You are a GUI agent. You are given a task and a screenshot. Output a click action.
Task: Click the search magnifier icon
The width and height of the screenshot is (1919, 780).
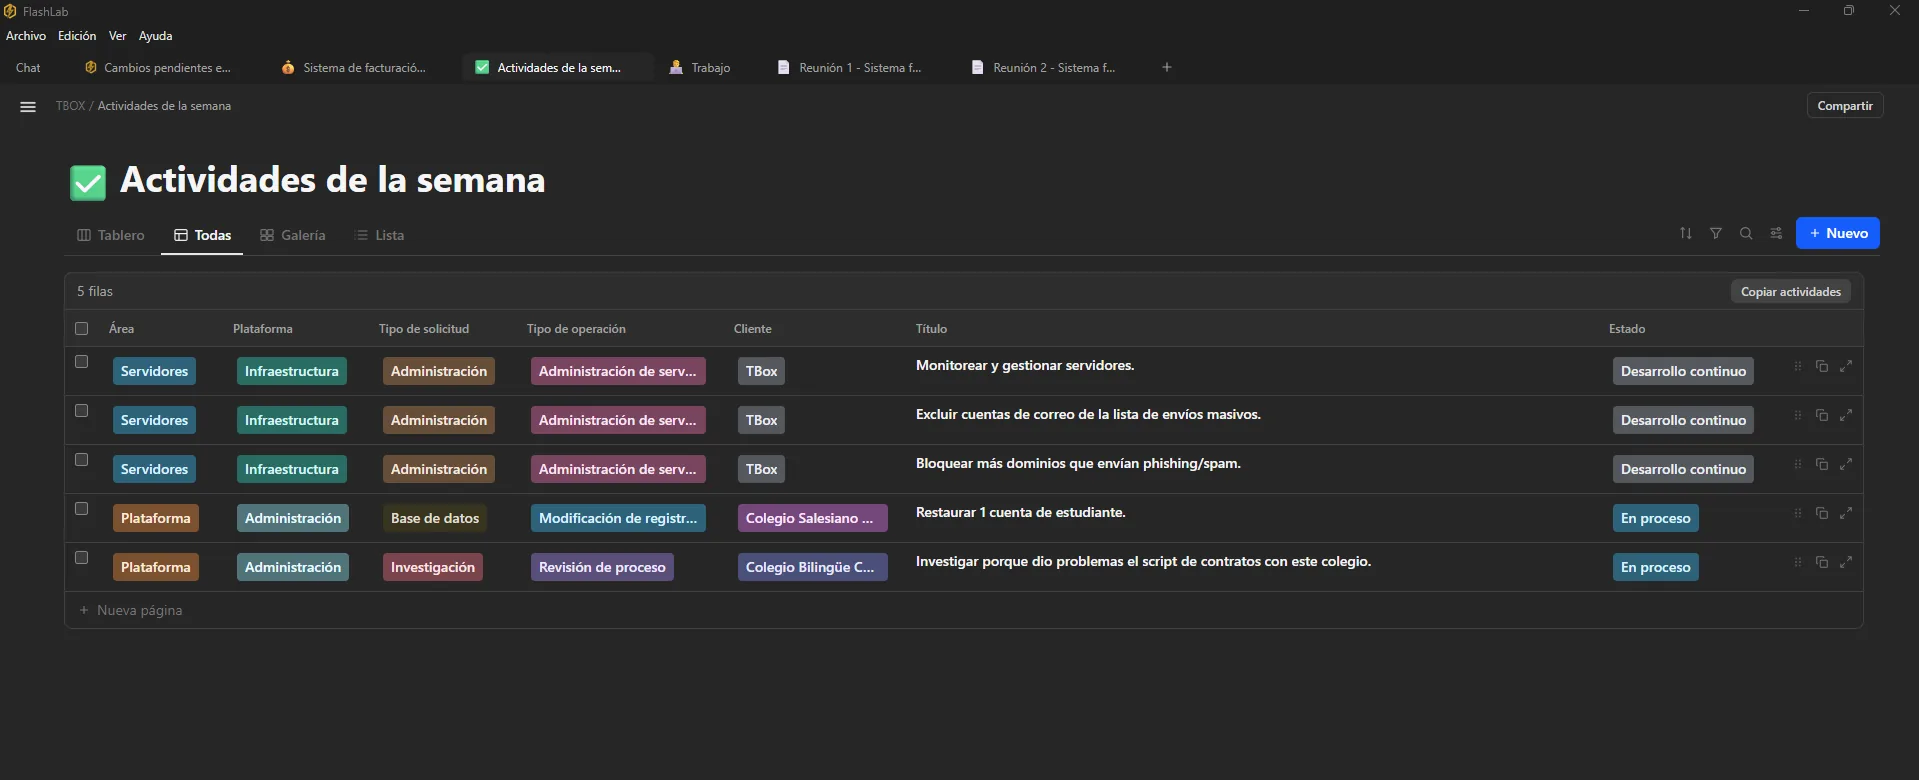point(1746,233)
